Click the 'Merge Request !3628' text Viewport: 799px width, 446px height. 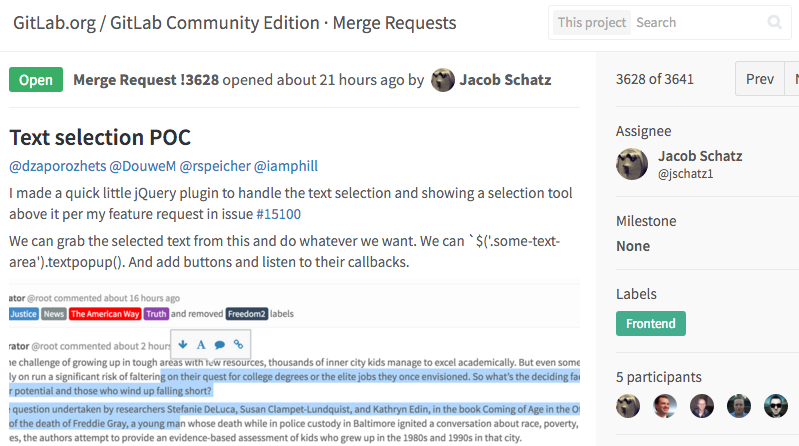tap(146, 80)
